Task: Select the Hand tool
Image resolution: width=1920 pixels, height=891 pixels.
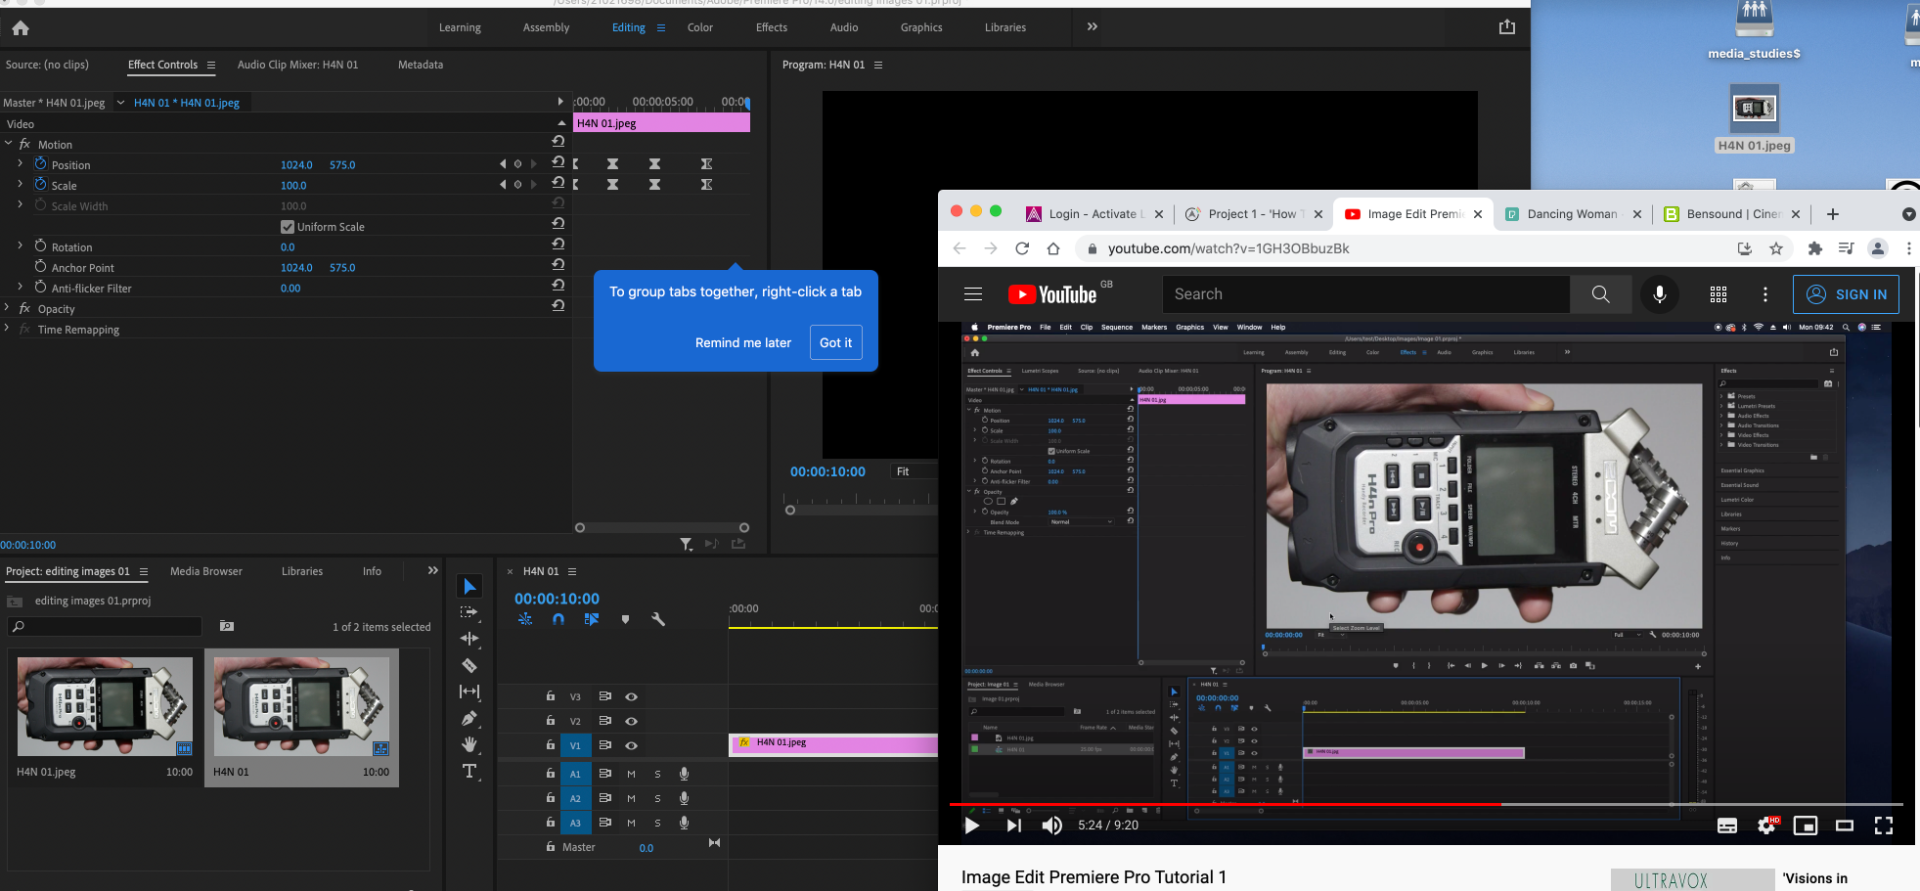Action: (469, 744)
